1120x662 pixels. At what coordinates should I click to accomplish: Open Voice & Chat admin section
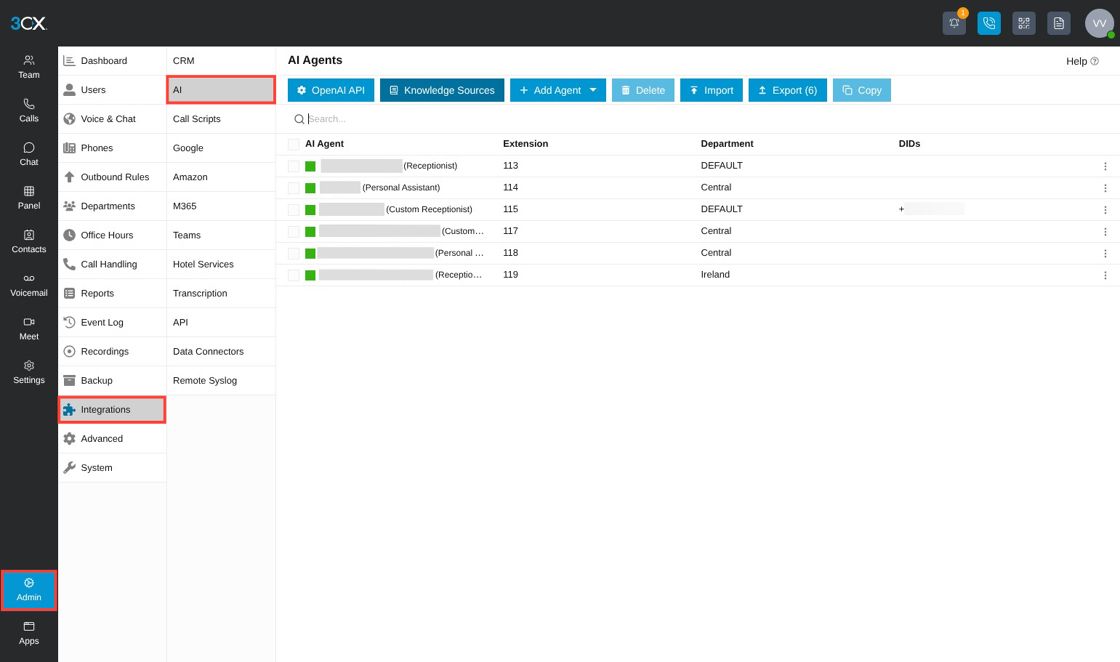pyautogui.click(x=112, y=119)
